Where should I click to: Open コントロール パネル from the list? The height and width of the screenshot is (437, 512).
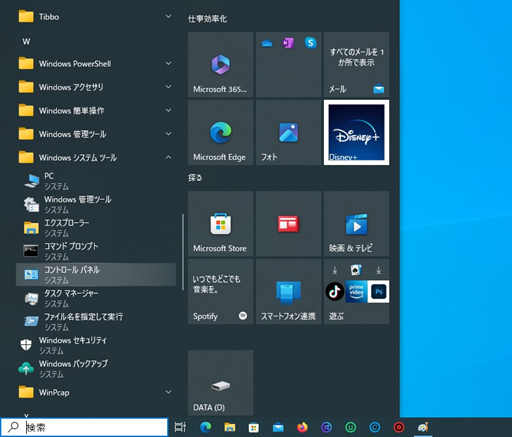(x=96, y=275)
